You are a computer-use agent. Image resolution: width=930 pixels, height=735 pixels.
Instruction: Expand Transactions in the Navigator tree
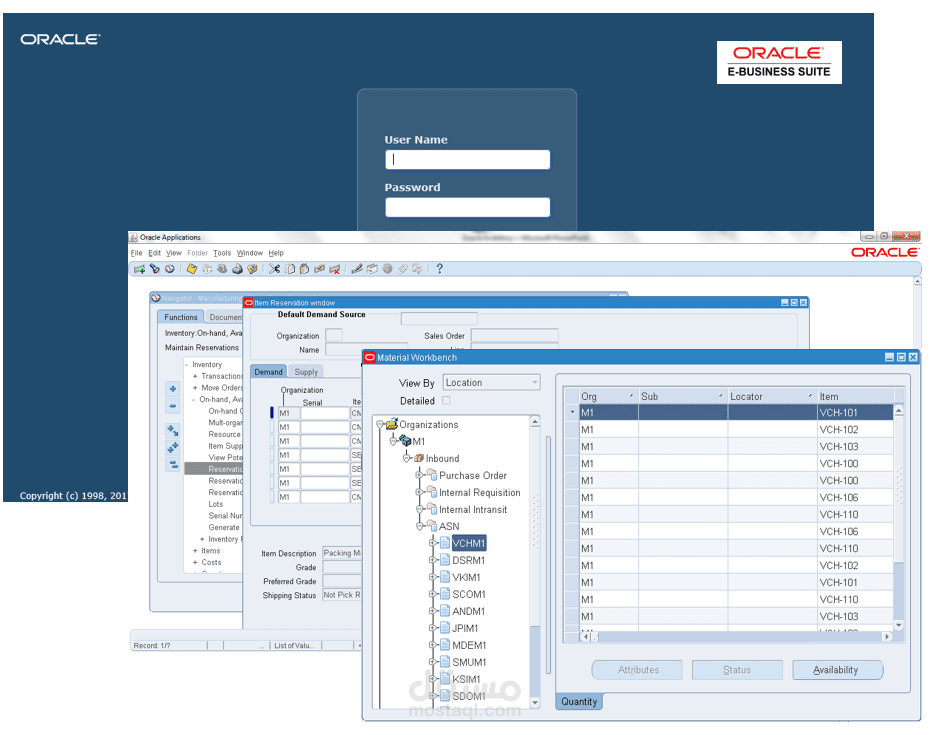(195, 376)
